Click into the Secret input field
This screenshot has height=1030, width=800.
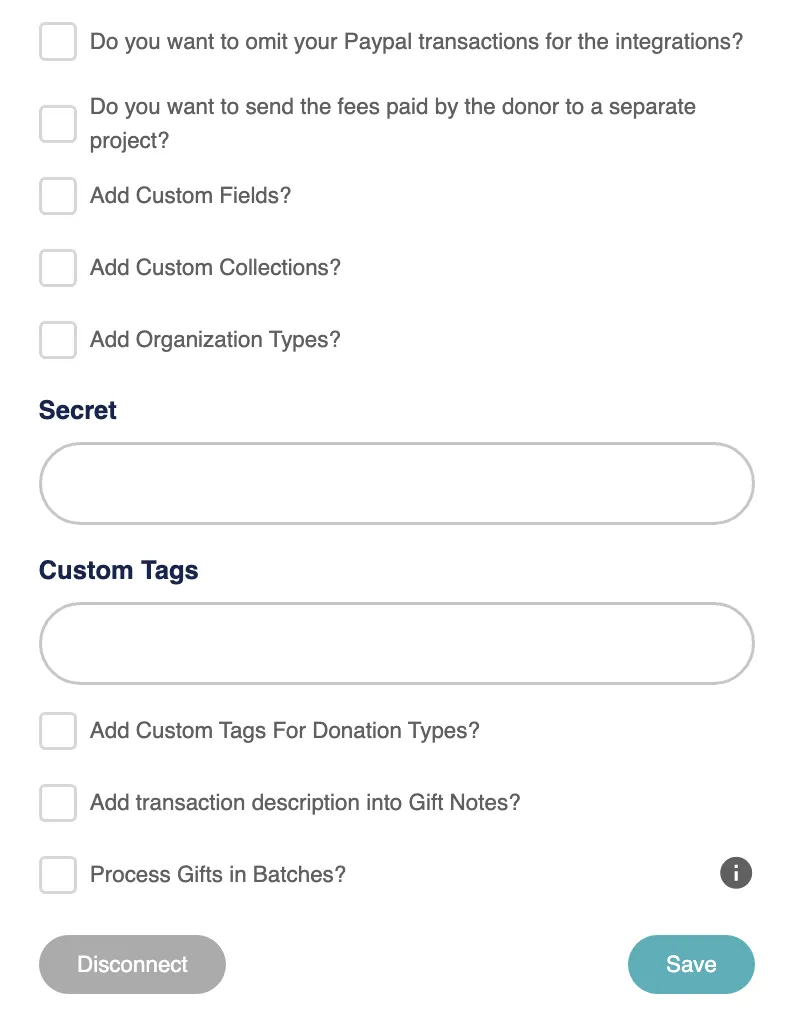(x=396, y=484)
